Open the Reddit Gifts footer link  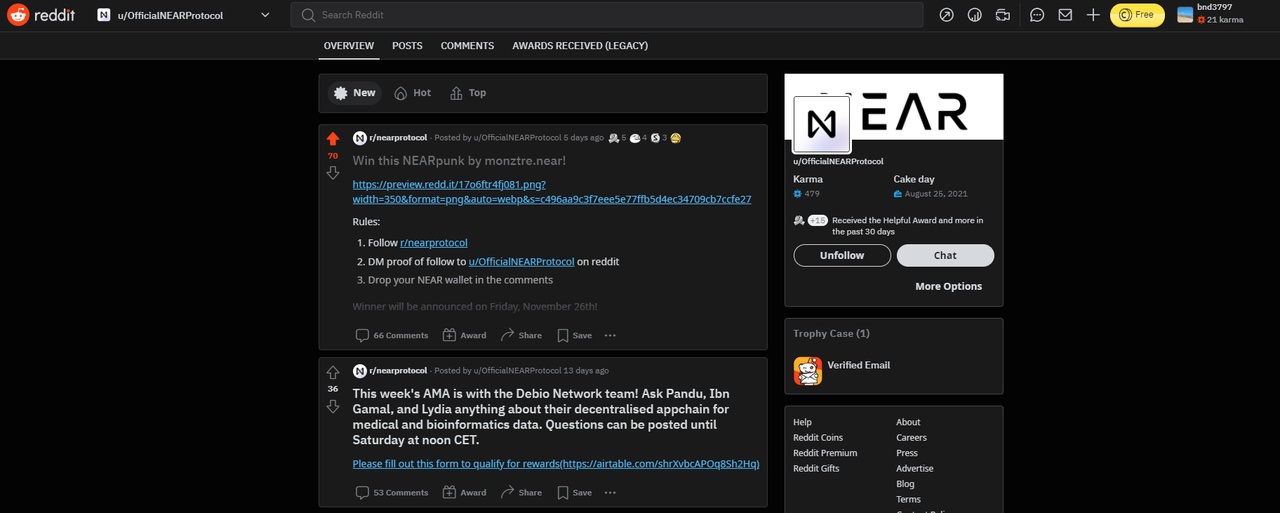[816, 468]
